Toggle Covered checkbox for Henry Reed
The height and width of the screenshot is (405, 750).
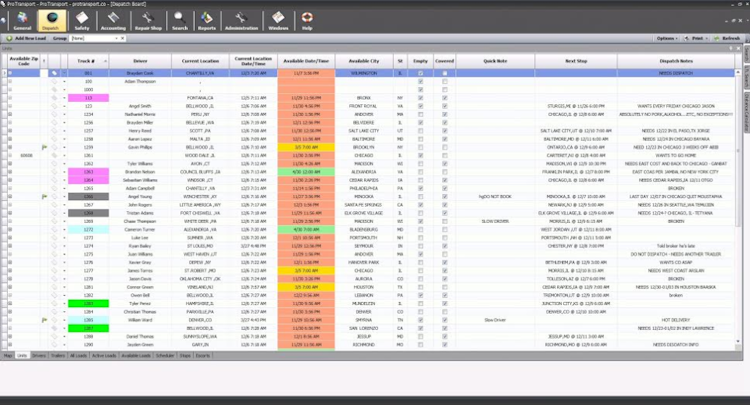pyautogui.click(x=444, y=131)
